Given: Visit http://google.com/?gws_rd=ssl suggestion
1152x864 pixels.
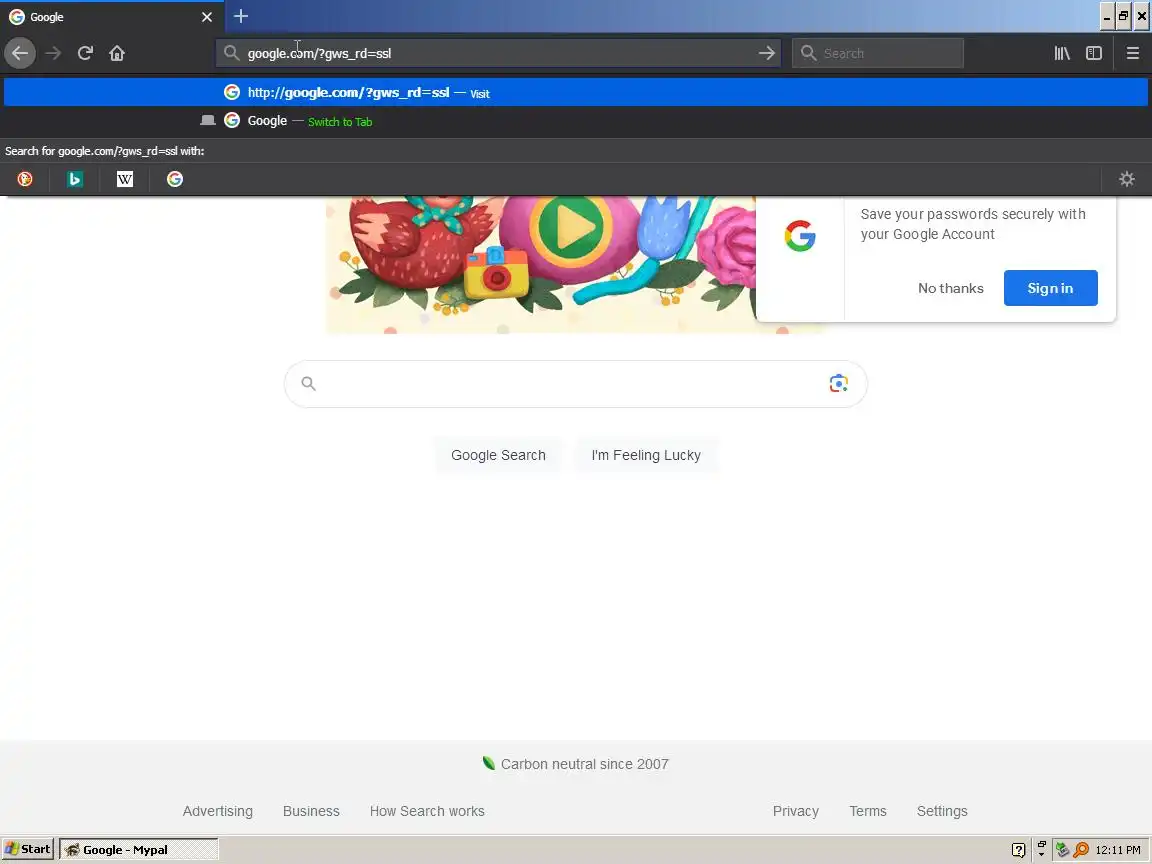Looking at the screenshot, I should pos(576,93).
